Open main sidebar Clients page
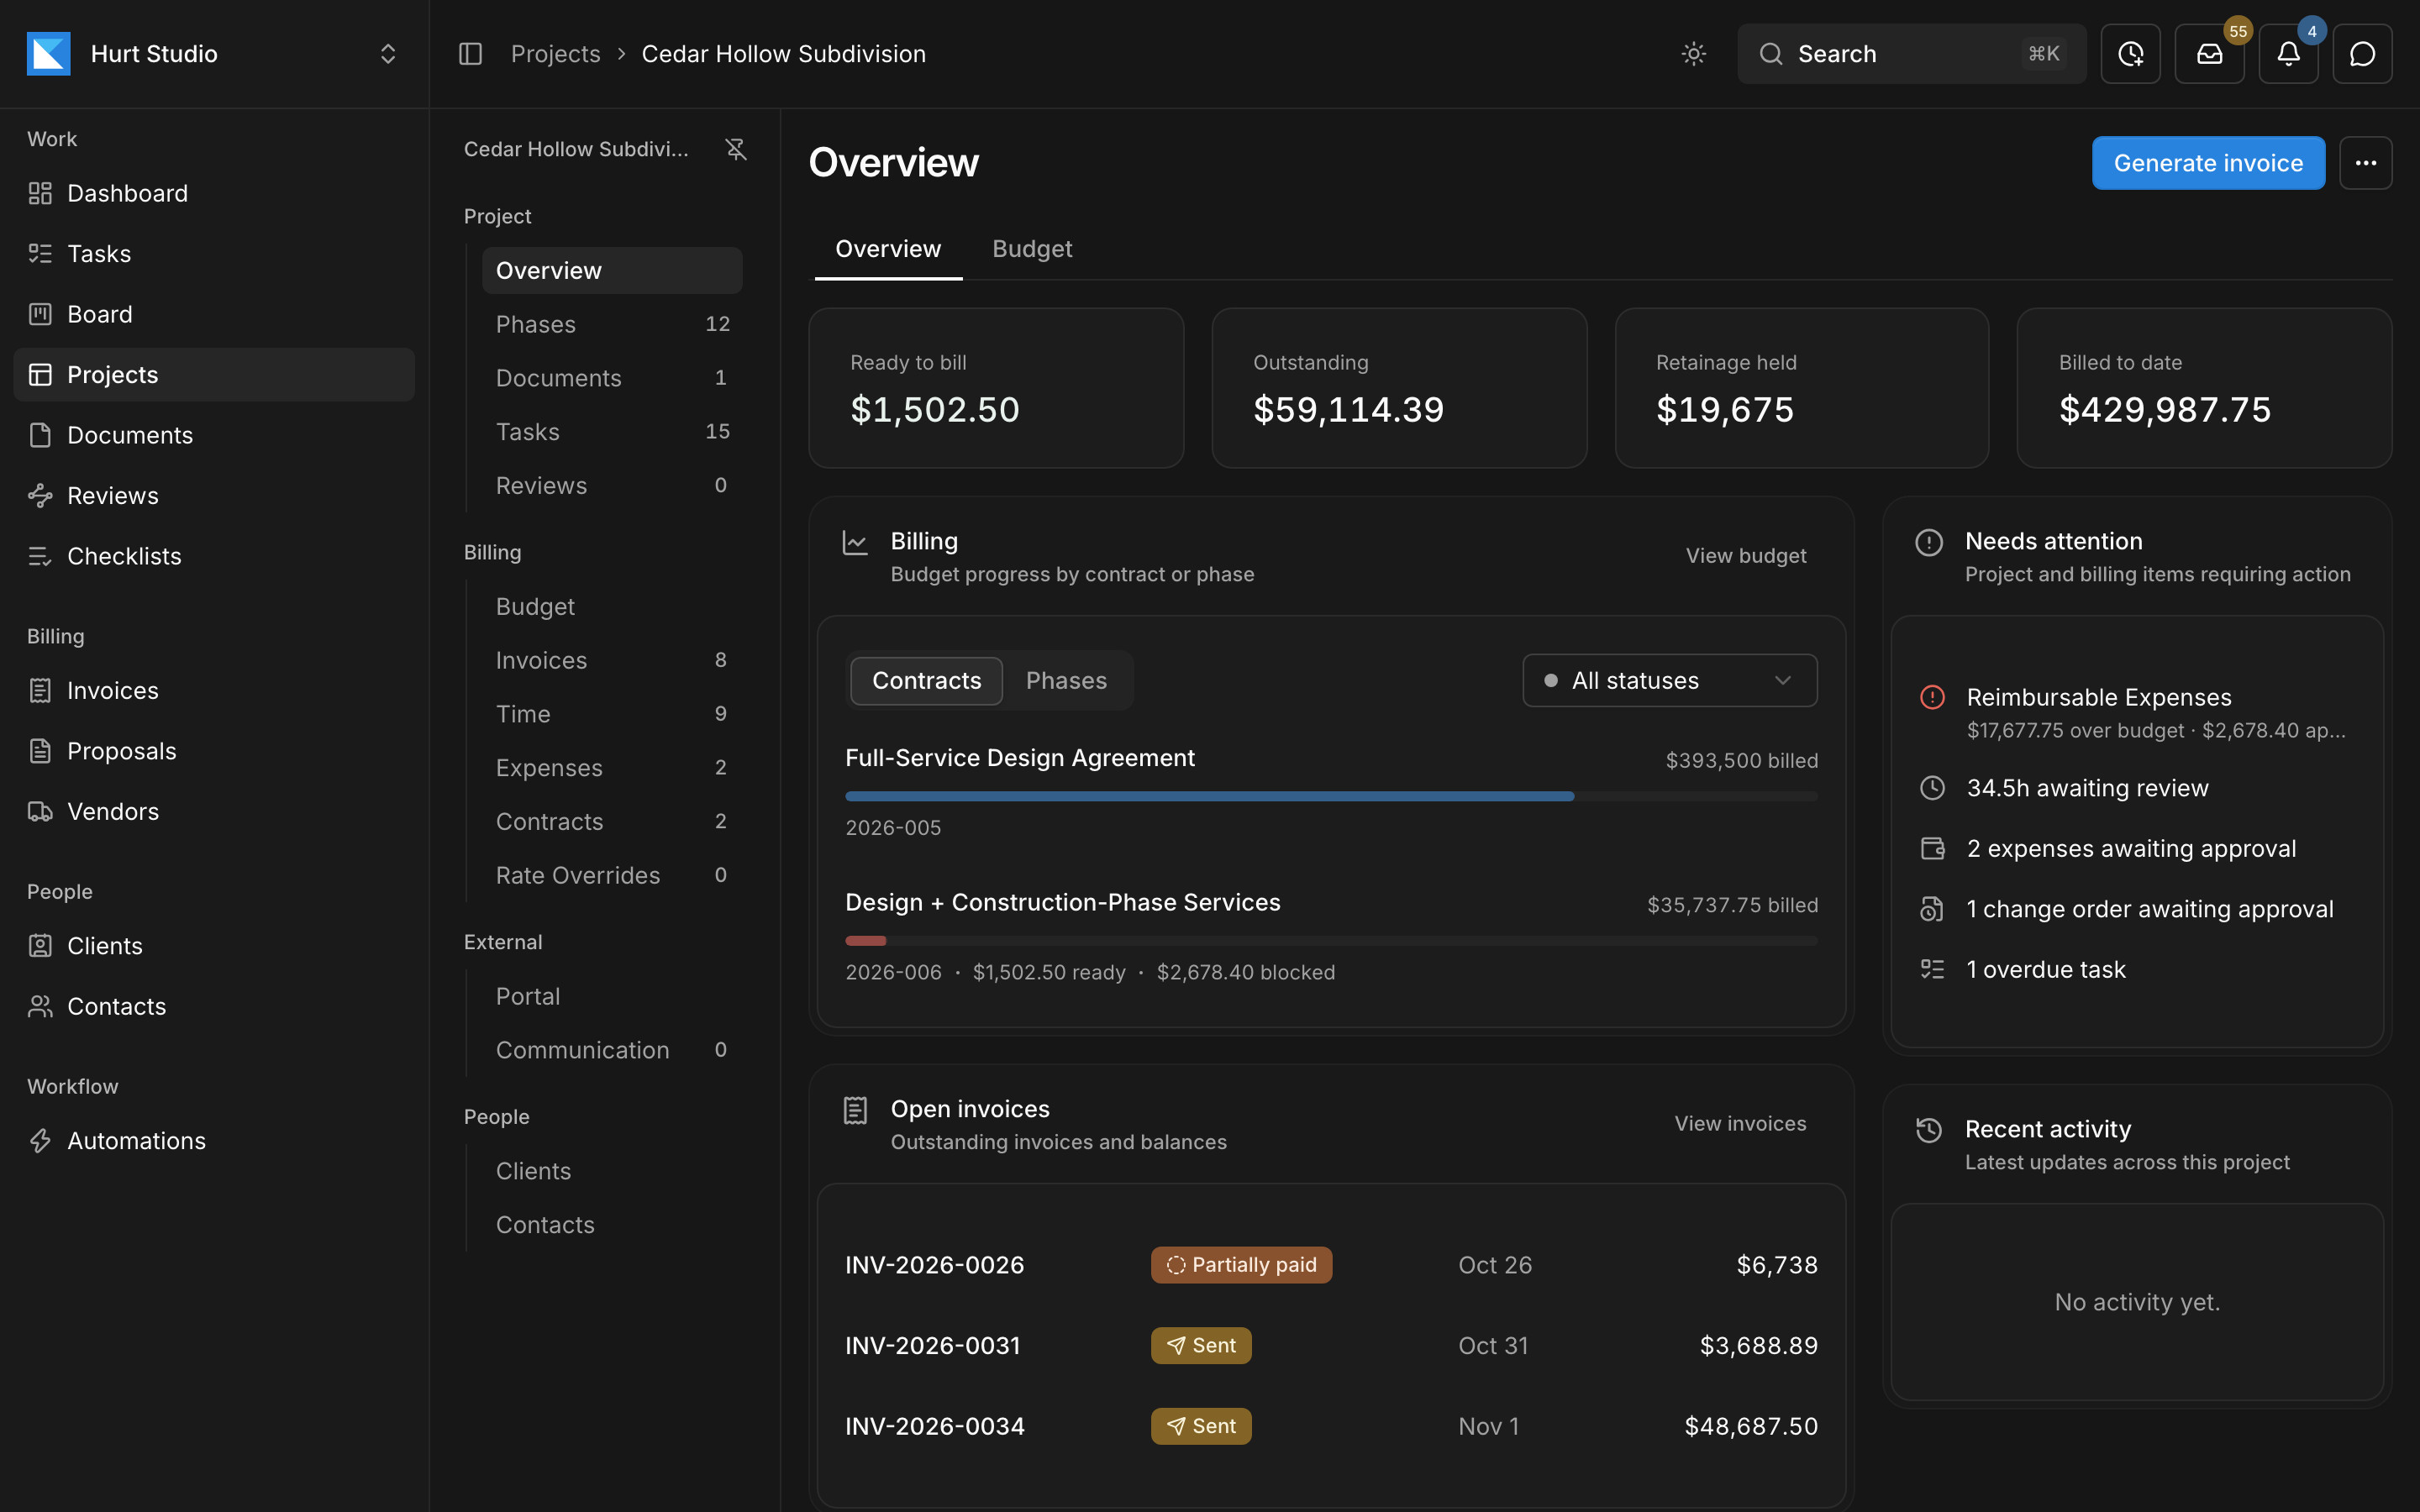2420x1512 pixels. point(214,946)
